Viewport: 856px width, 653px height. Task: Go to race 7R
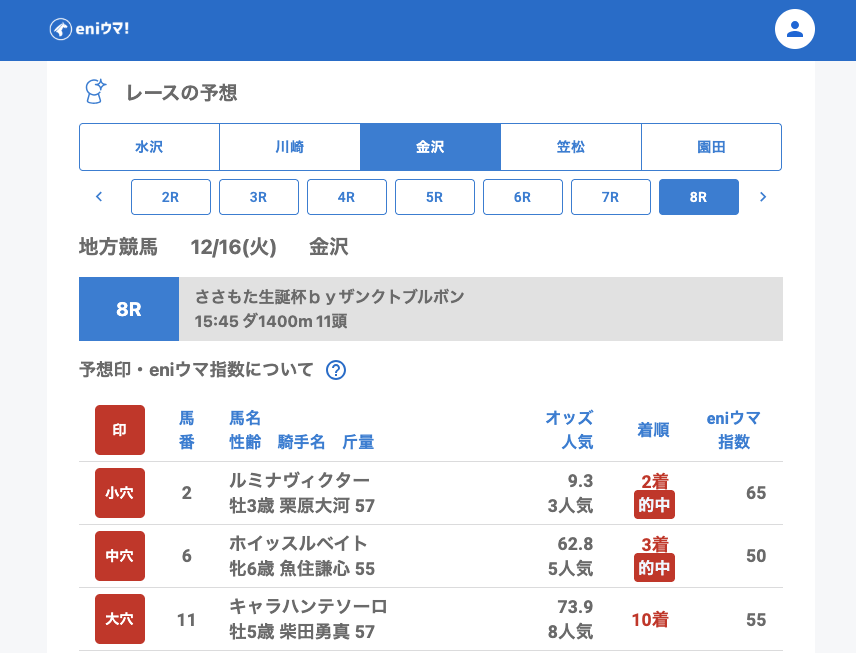(611, 197)
